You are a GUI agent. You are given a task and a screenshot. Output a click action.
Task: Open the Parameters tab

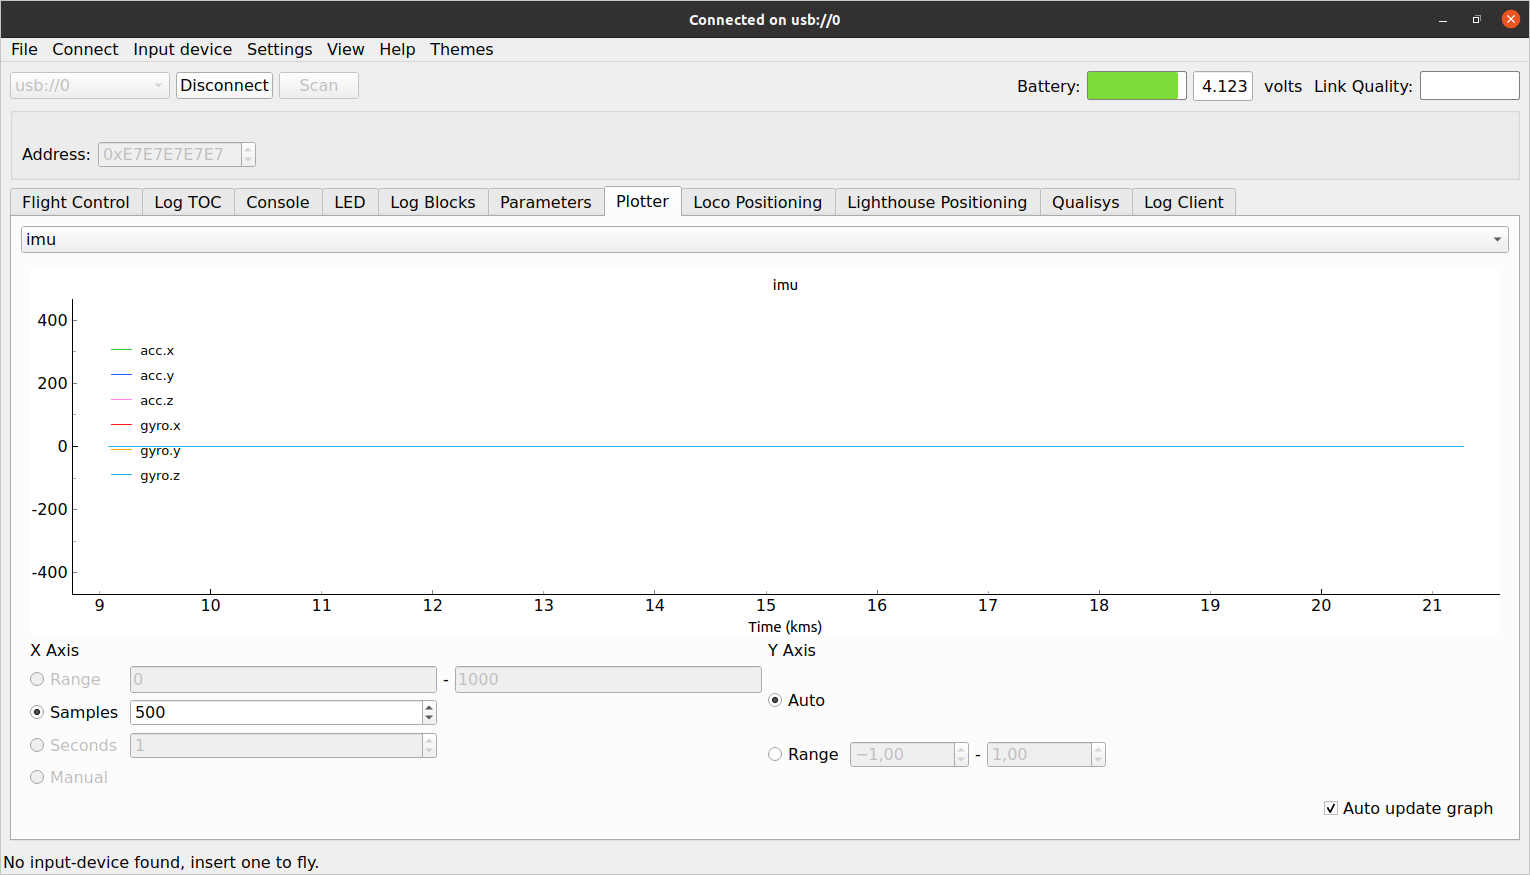click(545, 202)
